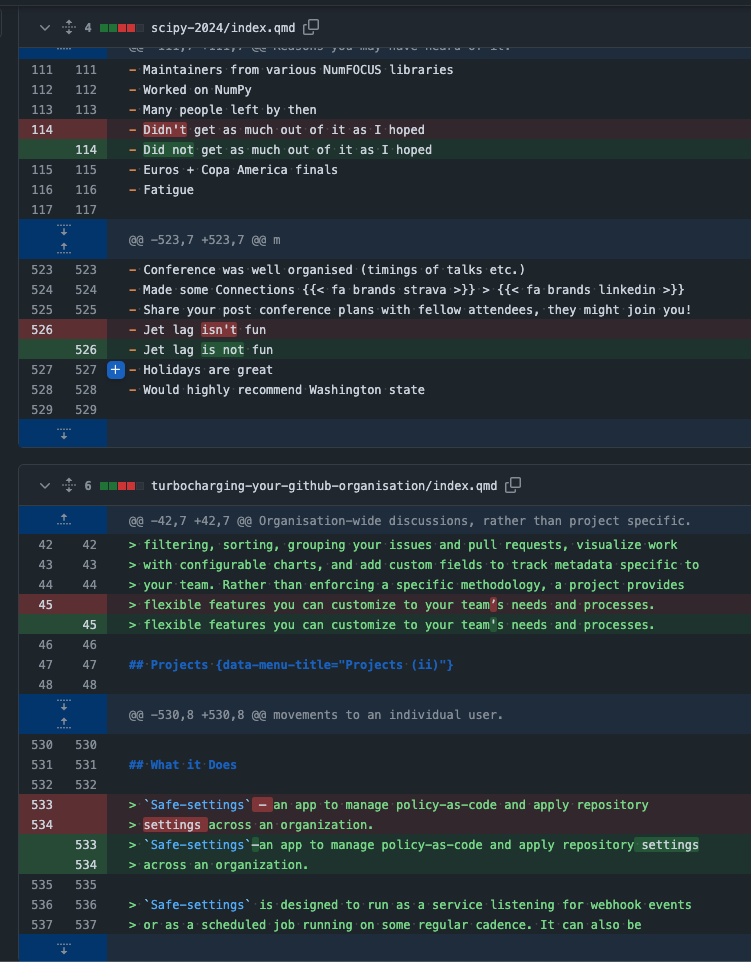This screenshot has width=751, height=962.
Task: Expand up beside the -523,7 hunk header
Action: click(x=64, y=248)
